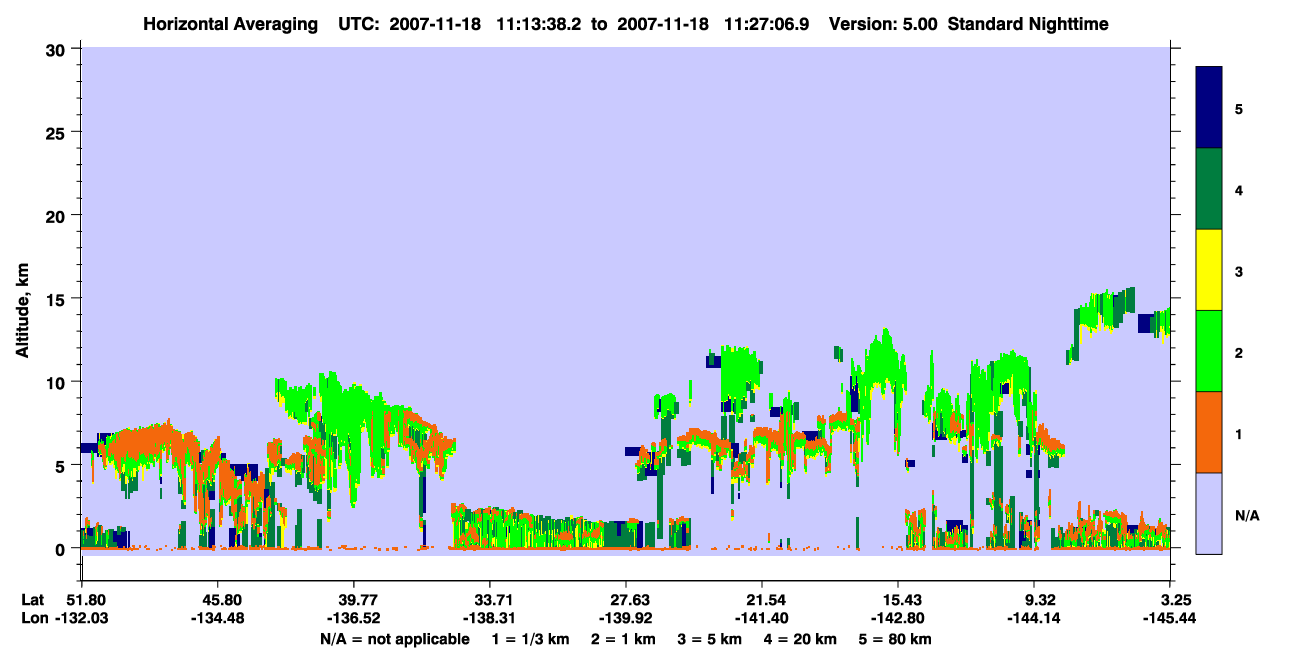The width and height of the screenshot is (1300, 667).
Task: Click the colorbar label 1
Action: click(1239, 433)
